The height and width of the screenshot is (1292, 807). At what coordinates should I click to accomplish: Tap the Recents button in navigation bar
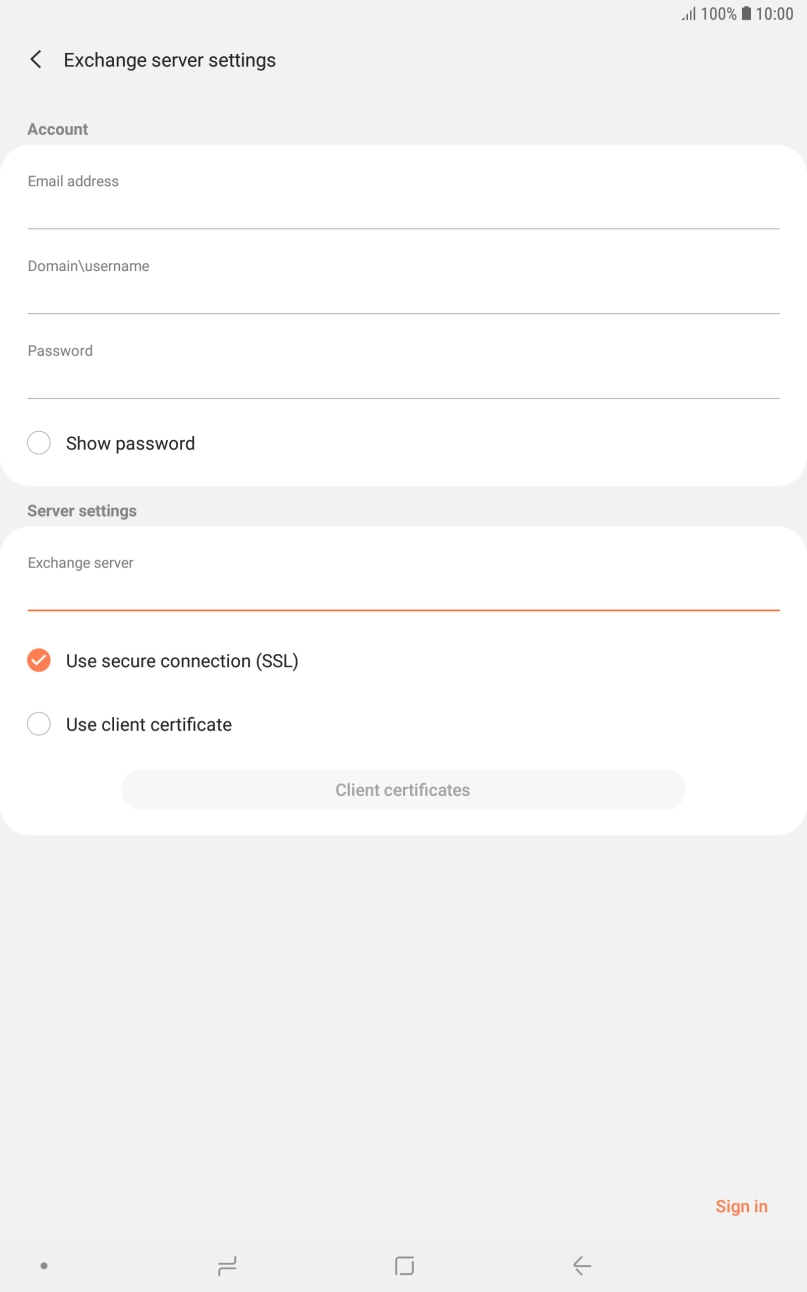(x=227, y=1265)
